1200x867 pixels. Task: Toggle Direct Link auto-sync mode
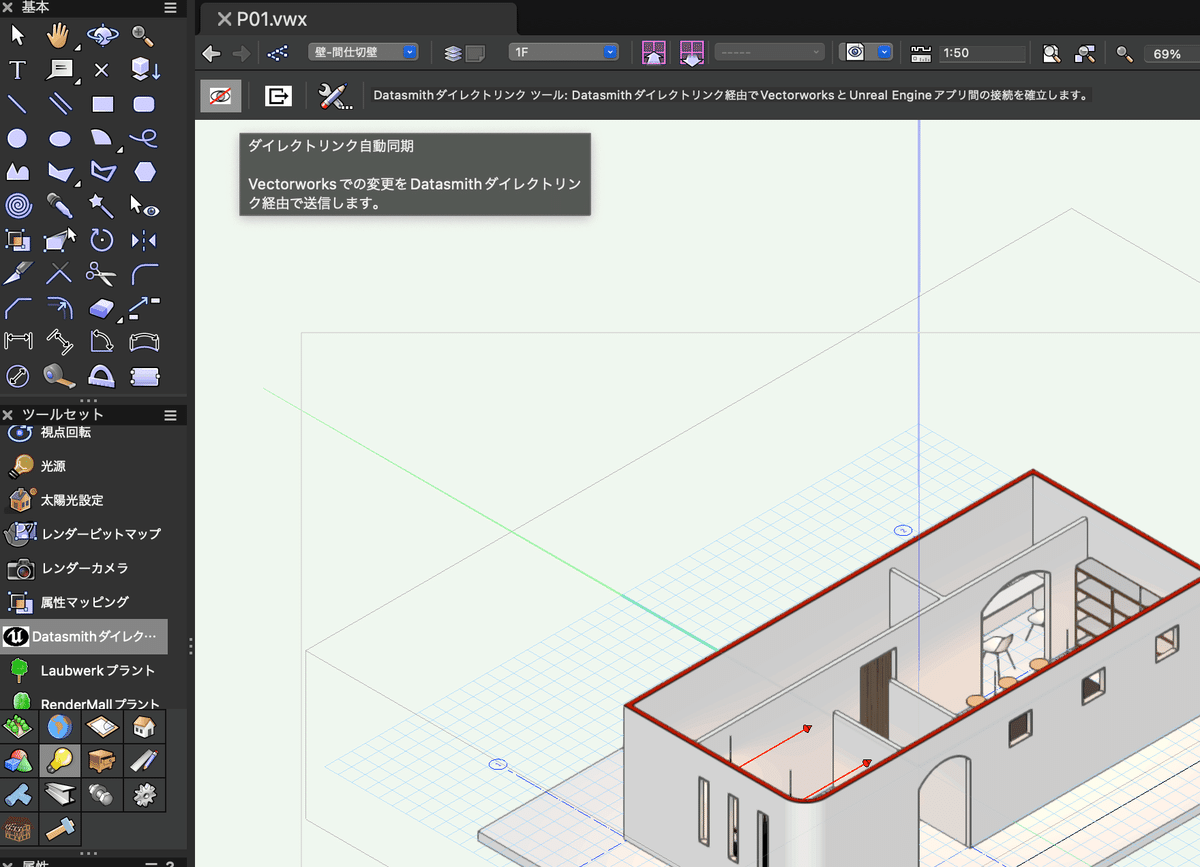click(x=221, y=96)
